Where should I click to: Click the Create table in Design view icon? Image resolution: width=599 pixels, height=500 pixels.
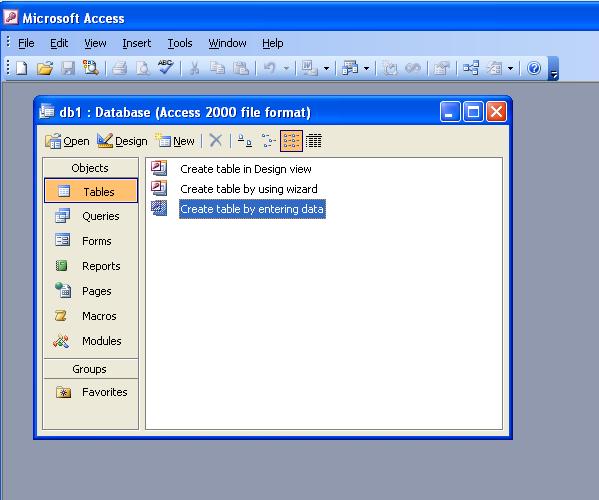(159, 168)
